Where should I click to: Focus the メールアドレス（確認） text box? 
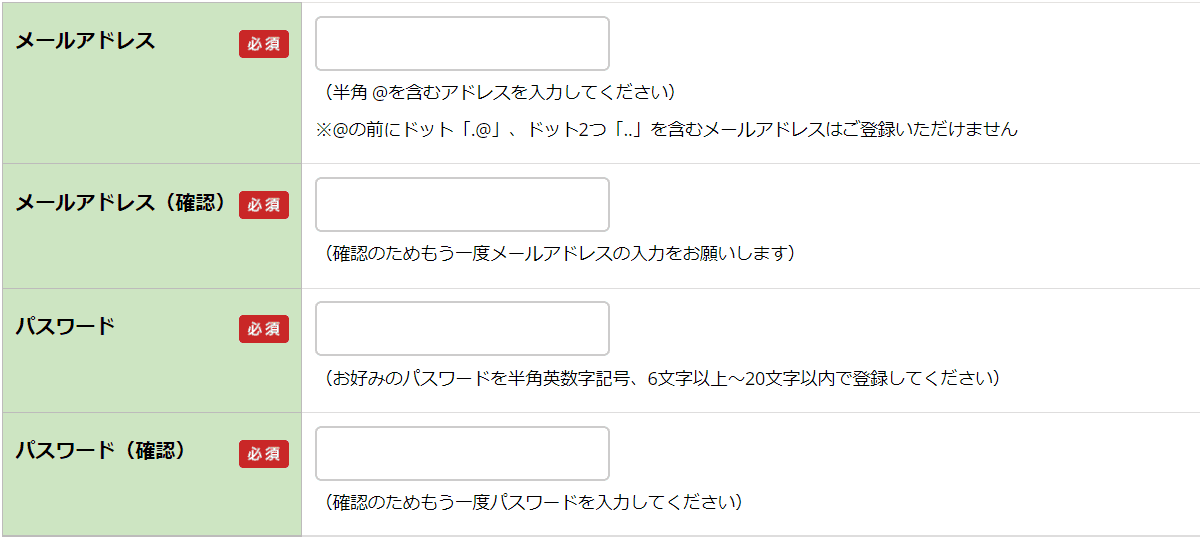[462, 205]
